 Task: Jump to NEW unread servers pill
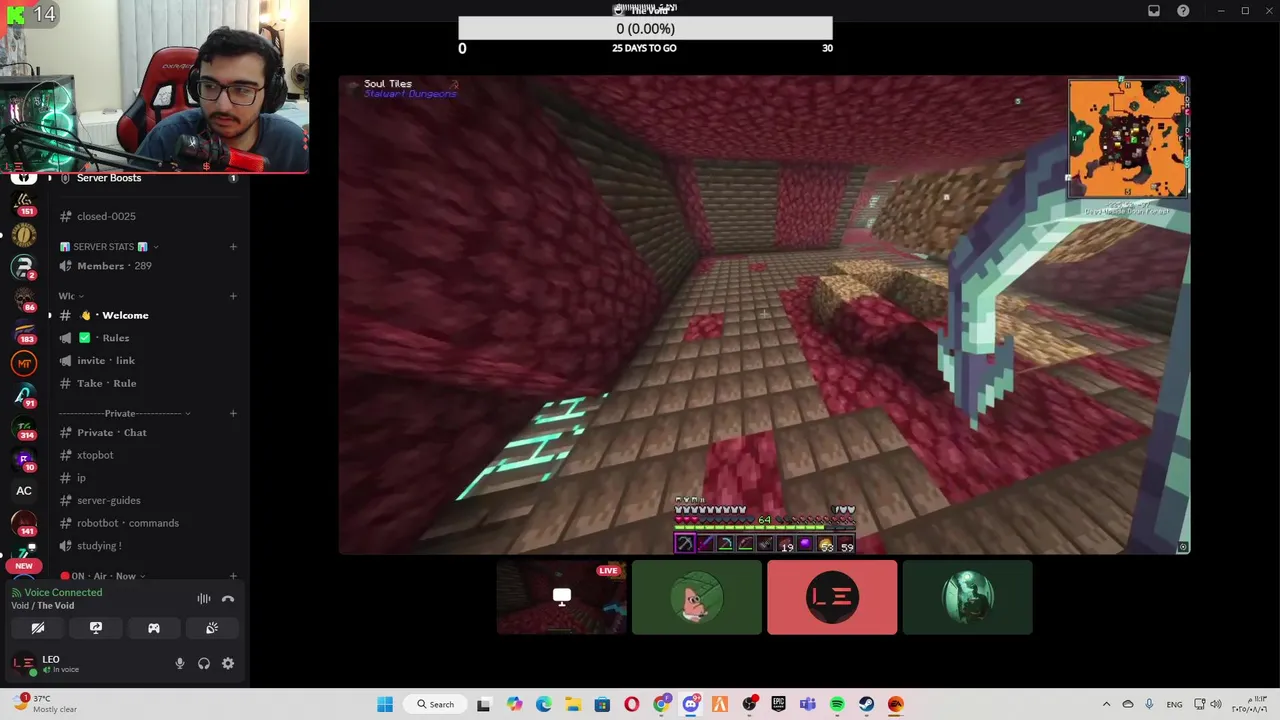pos(24,566)
